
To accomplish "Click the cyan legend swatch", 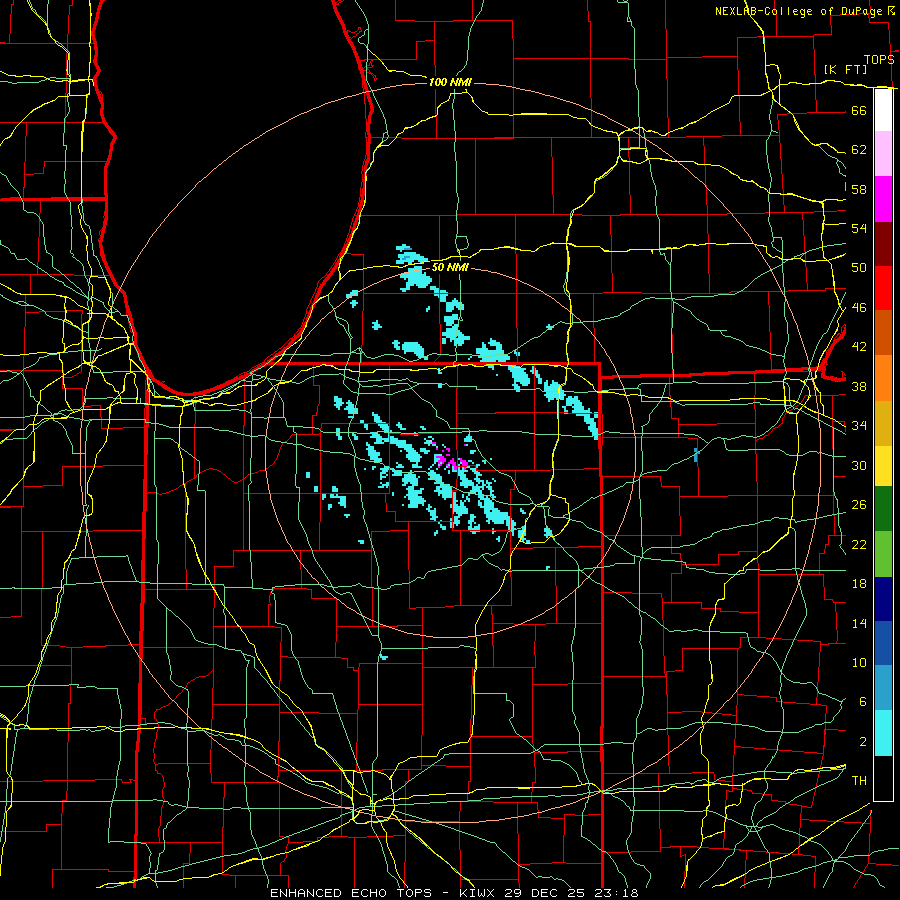I will click(x=883, y=733).
